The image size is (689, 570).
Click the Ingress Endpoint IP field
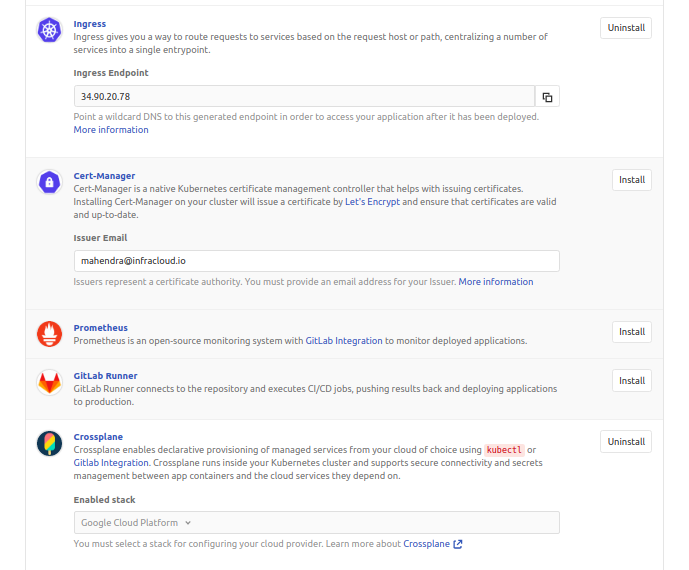(x=304, y=97)
